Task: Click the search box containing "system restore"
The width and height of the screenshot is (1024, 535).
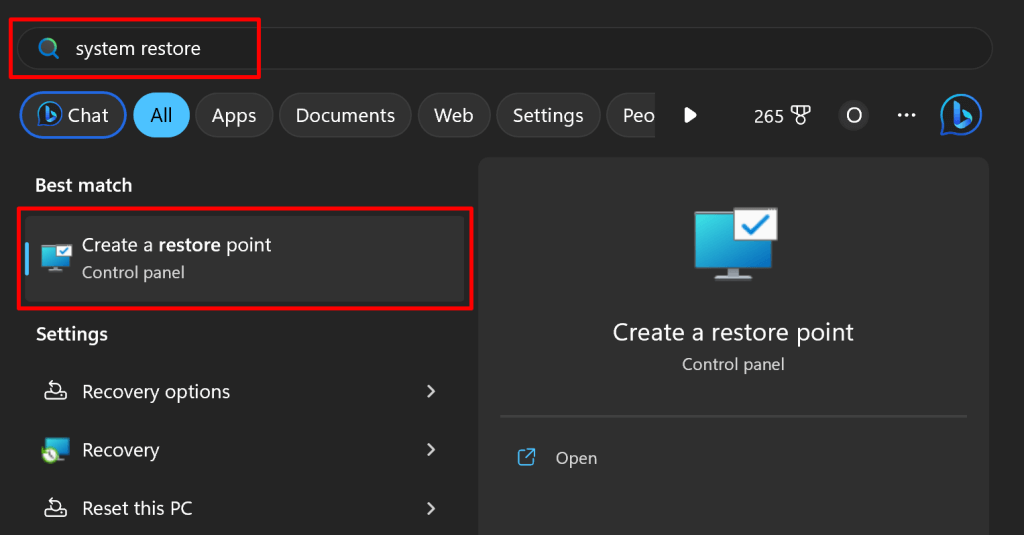Action: (x=504, y=48)
